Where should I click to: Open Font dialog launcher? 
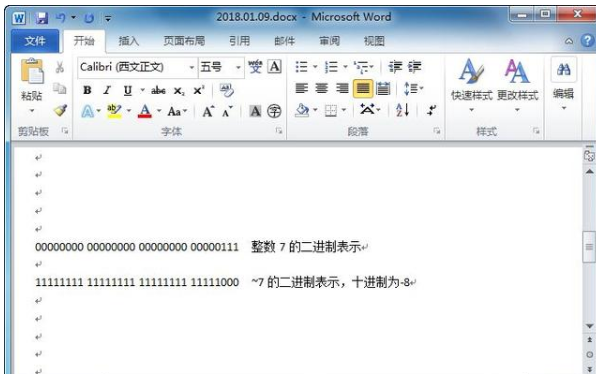(x=279, y=131)
